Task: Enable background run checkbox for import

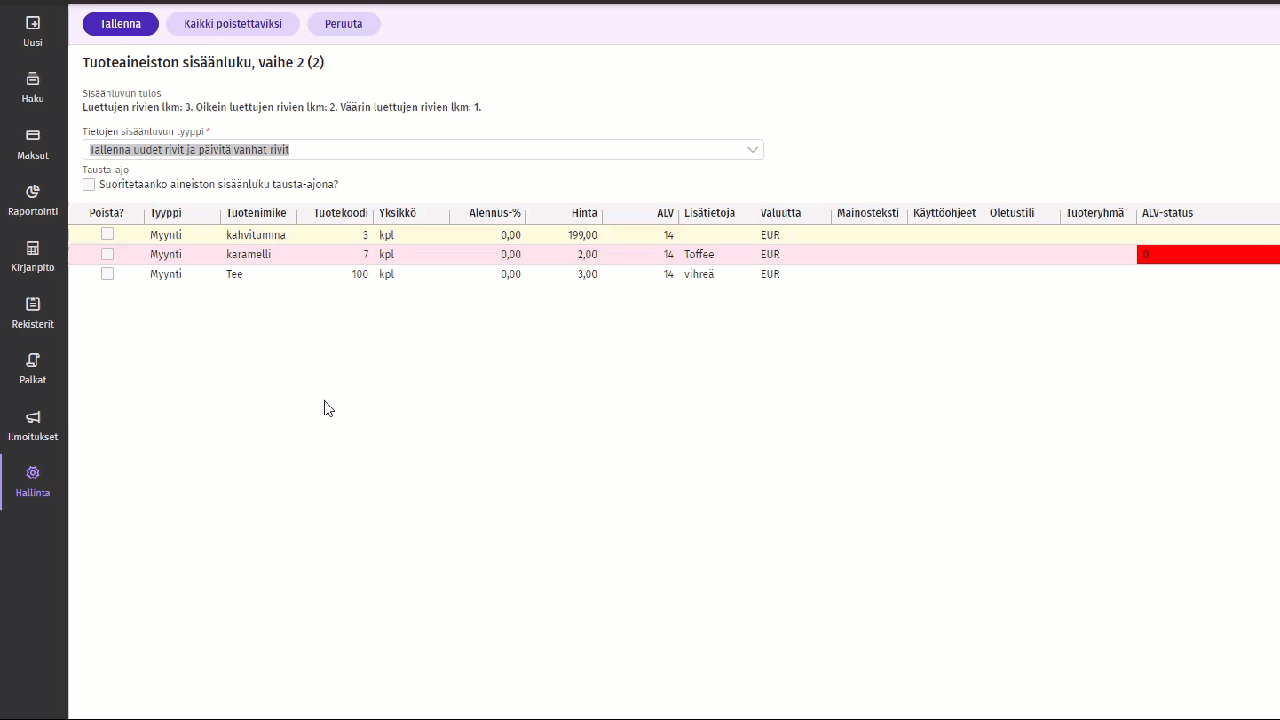Action: [89, 185]
